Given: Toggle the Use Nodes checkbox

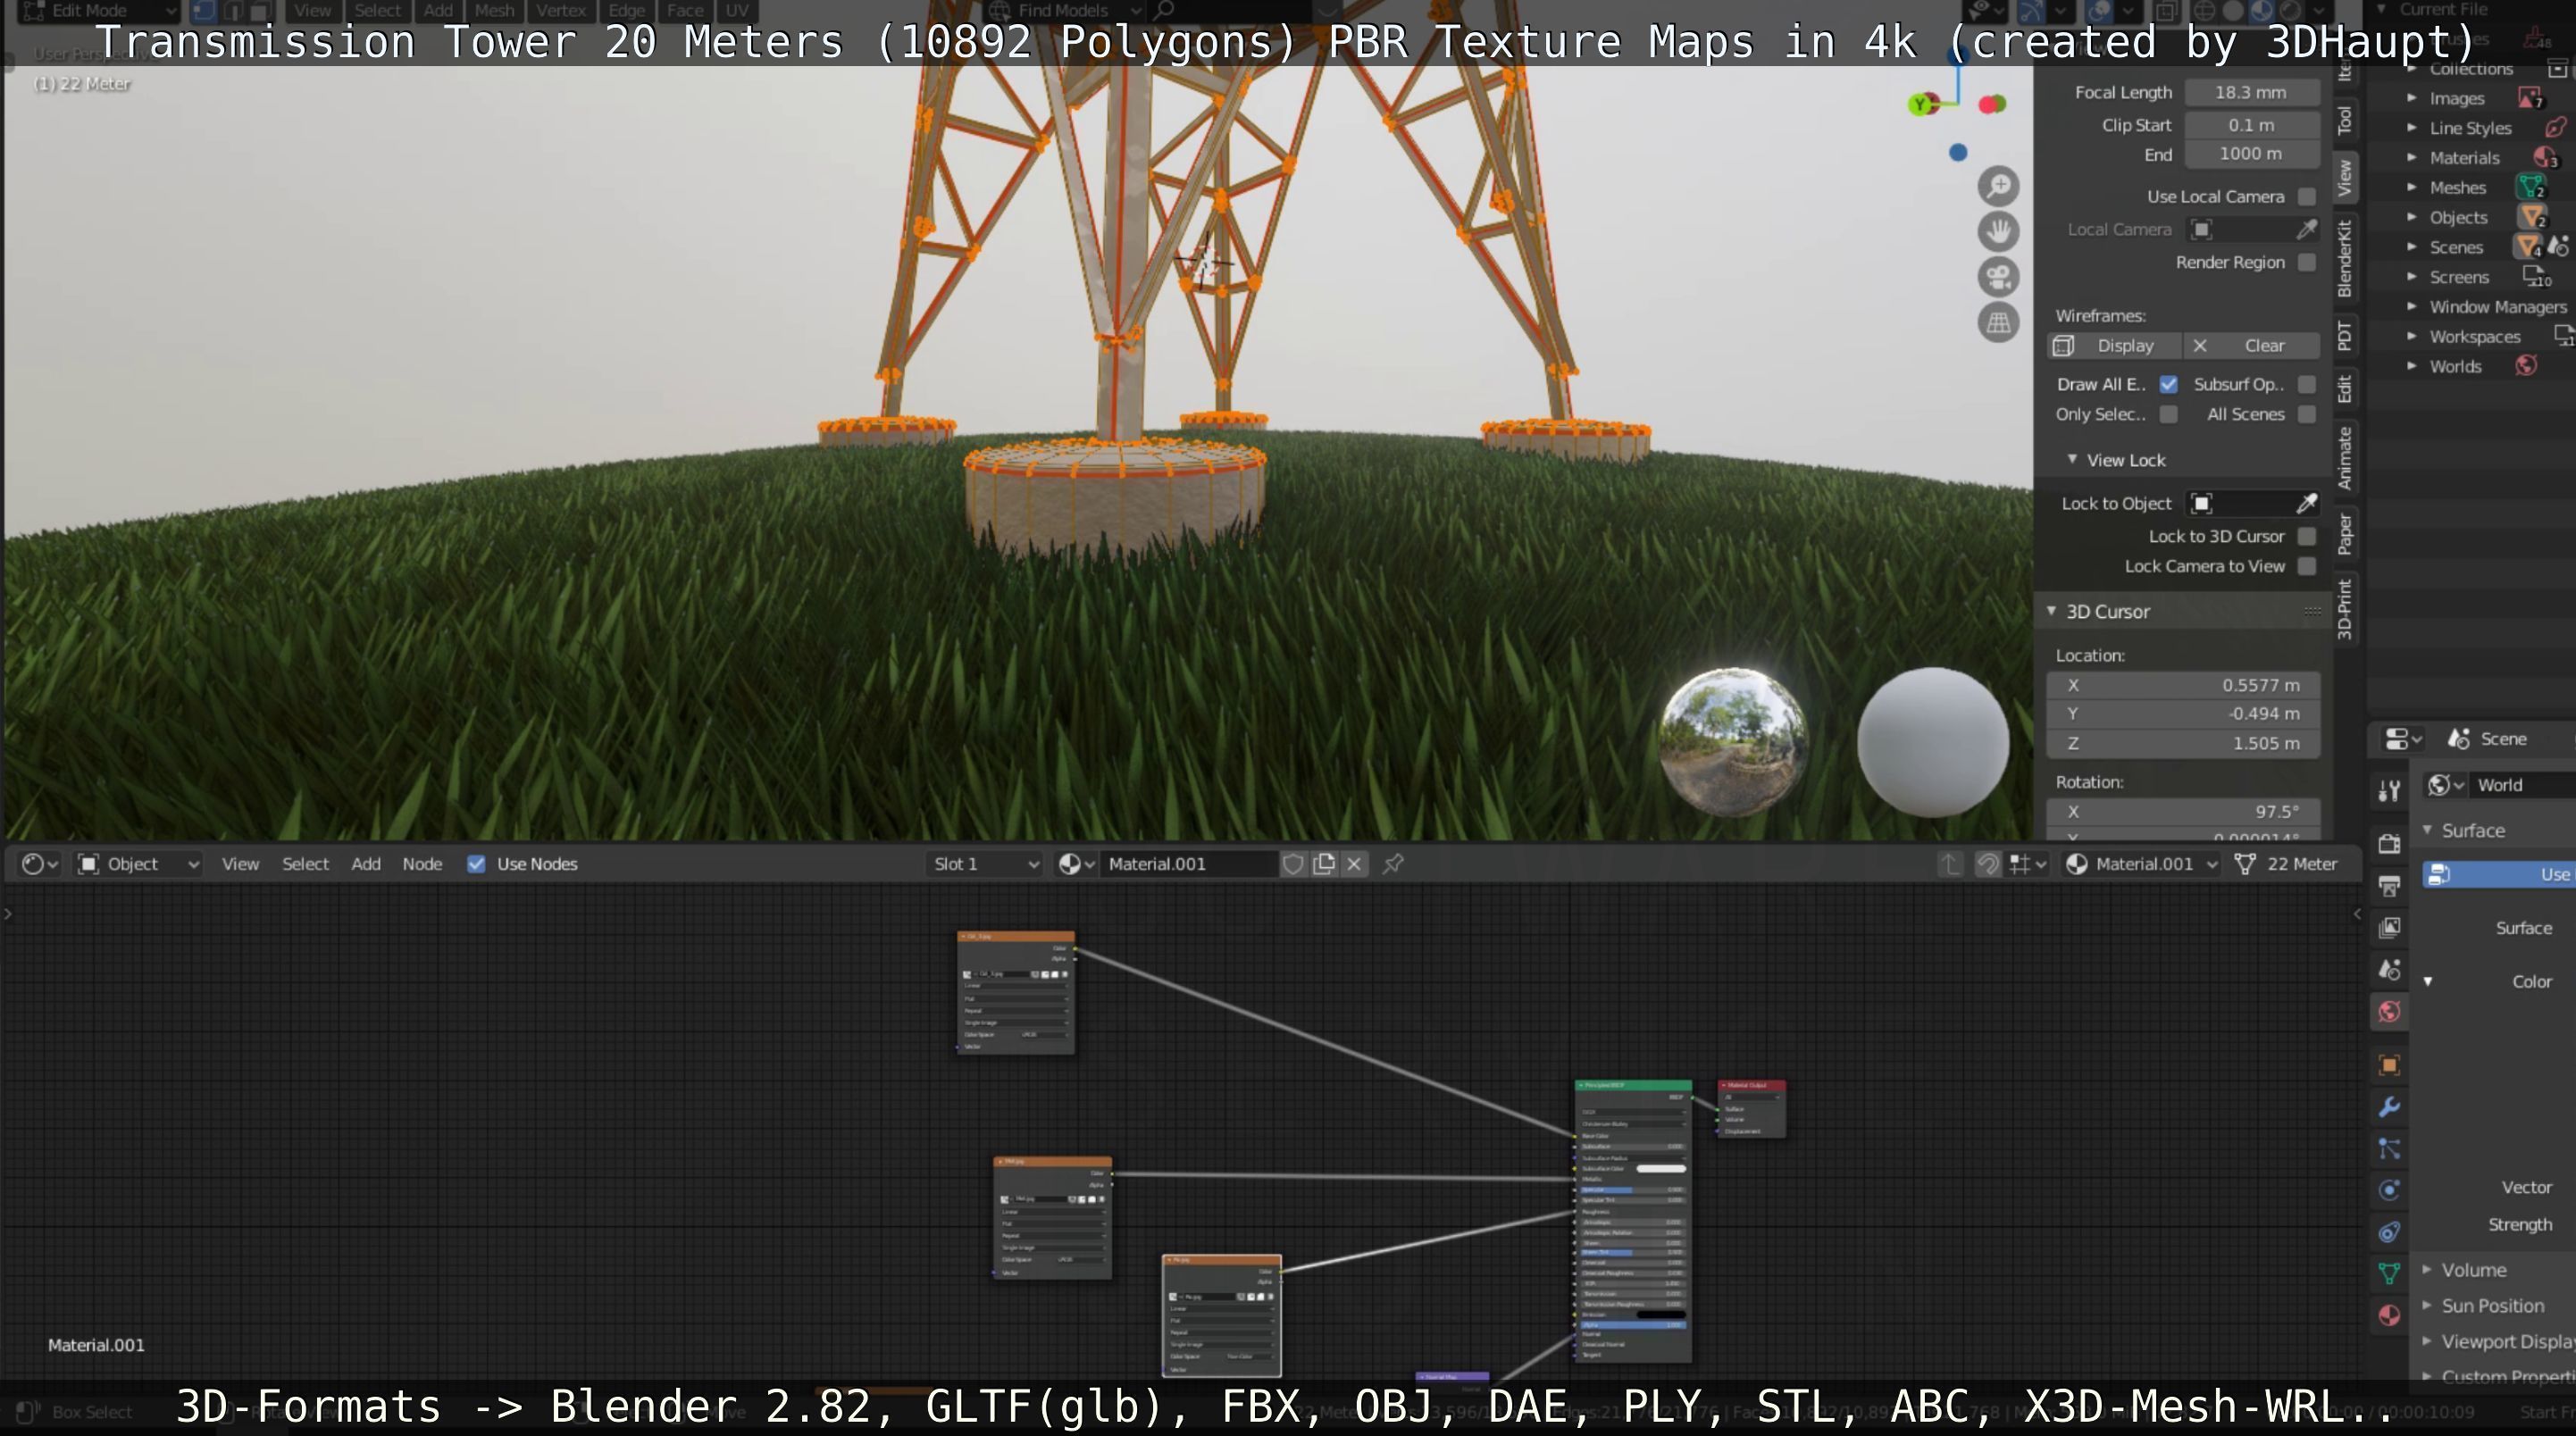Looking at the screenshot, I should 476,864.
